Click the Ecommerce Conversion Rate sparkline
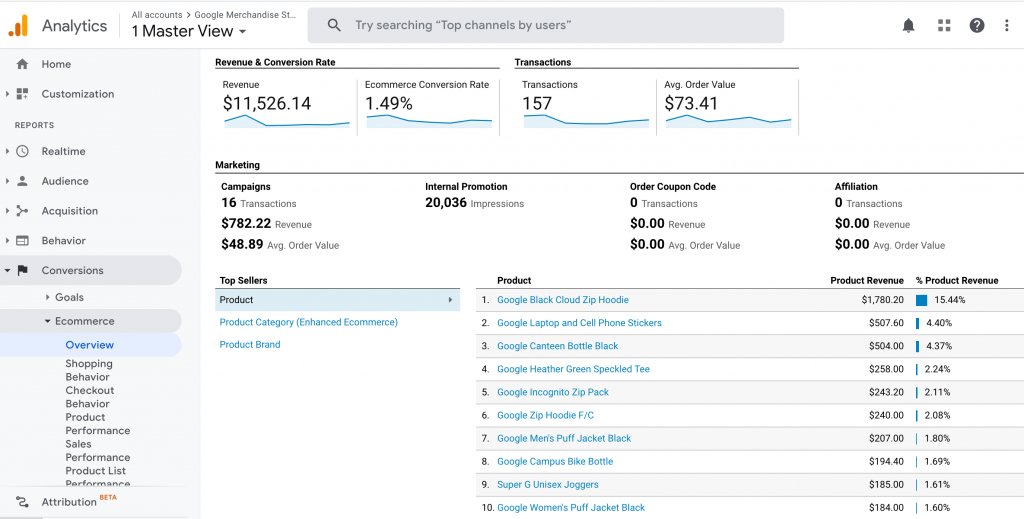Viewport: 1024px width, 519px height. 429,121
